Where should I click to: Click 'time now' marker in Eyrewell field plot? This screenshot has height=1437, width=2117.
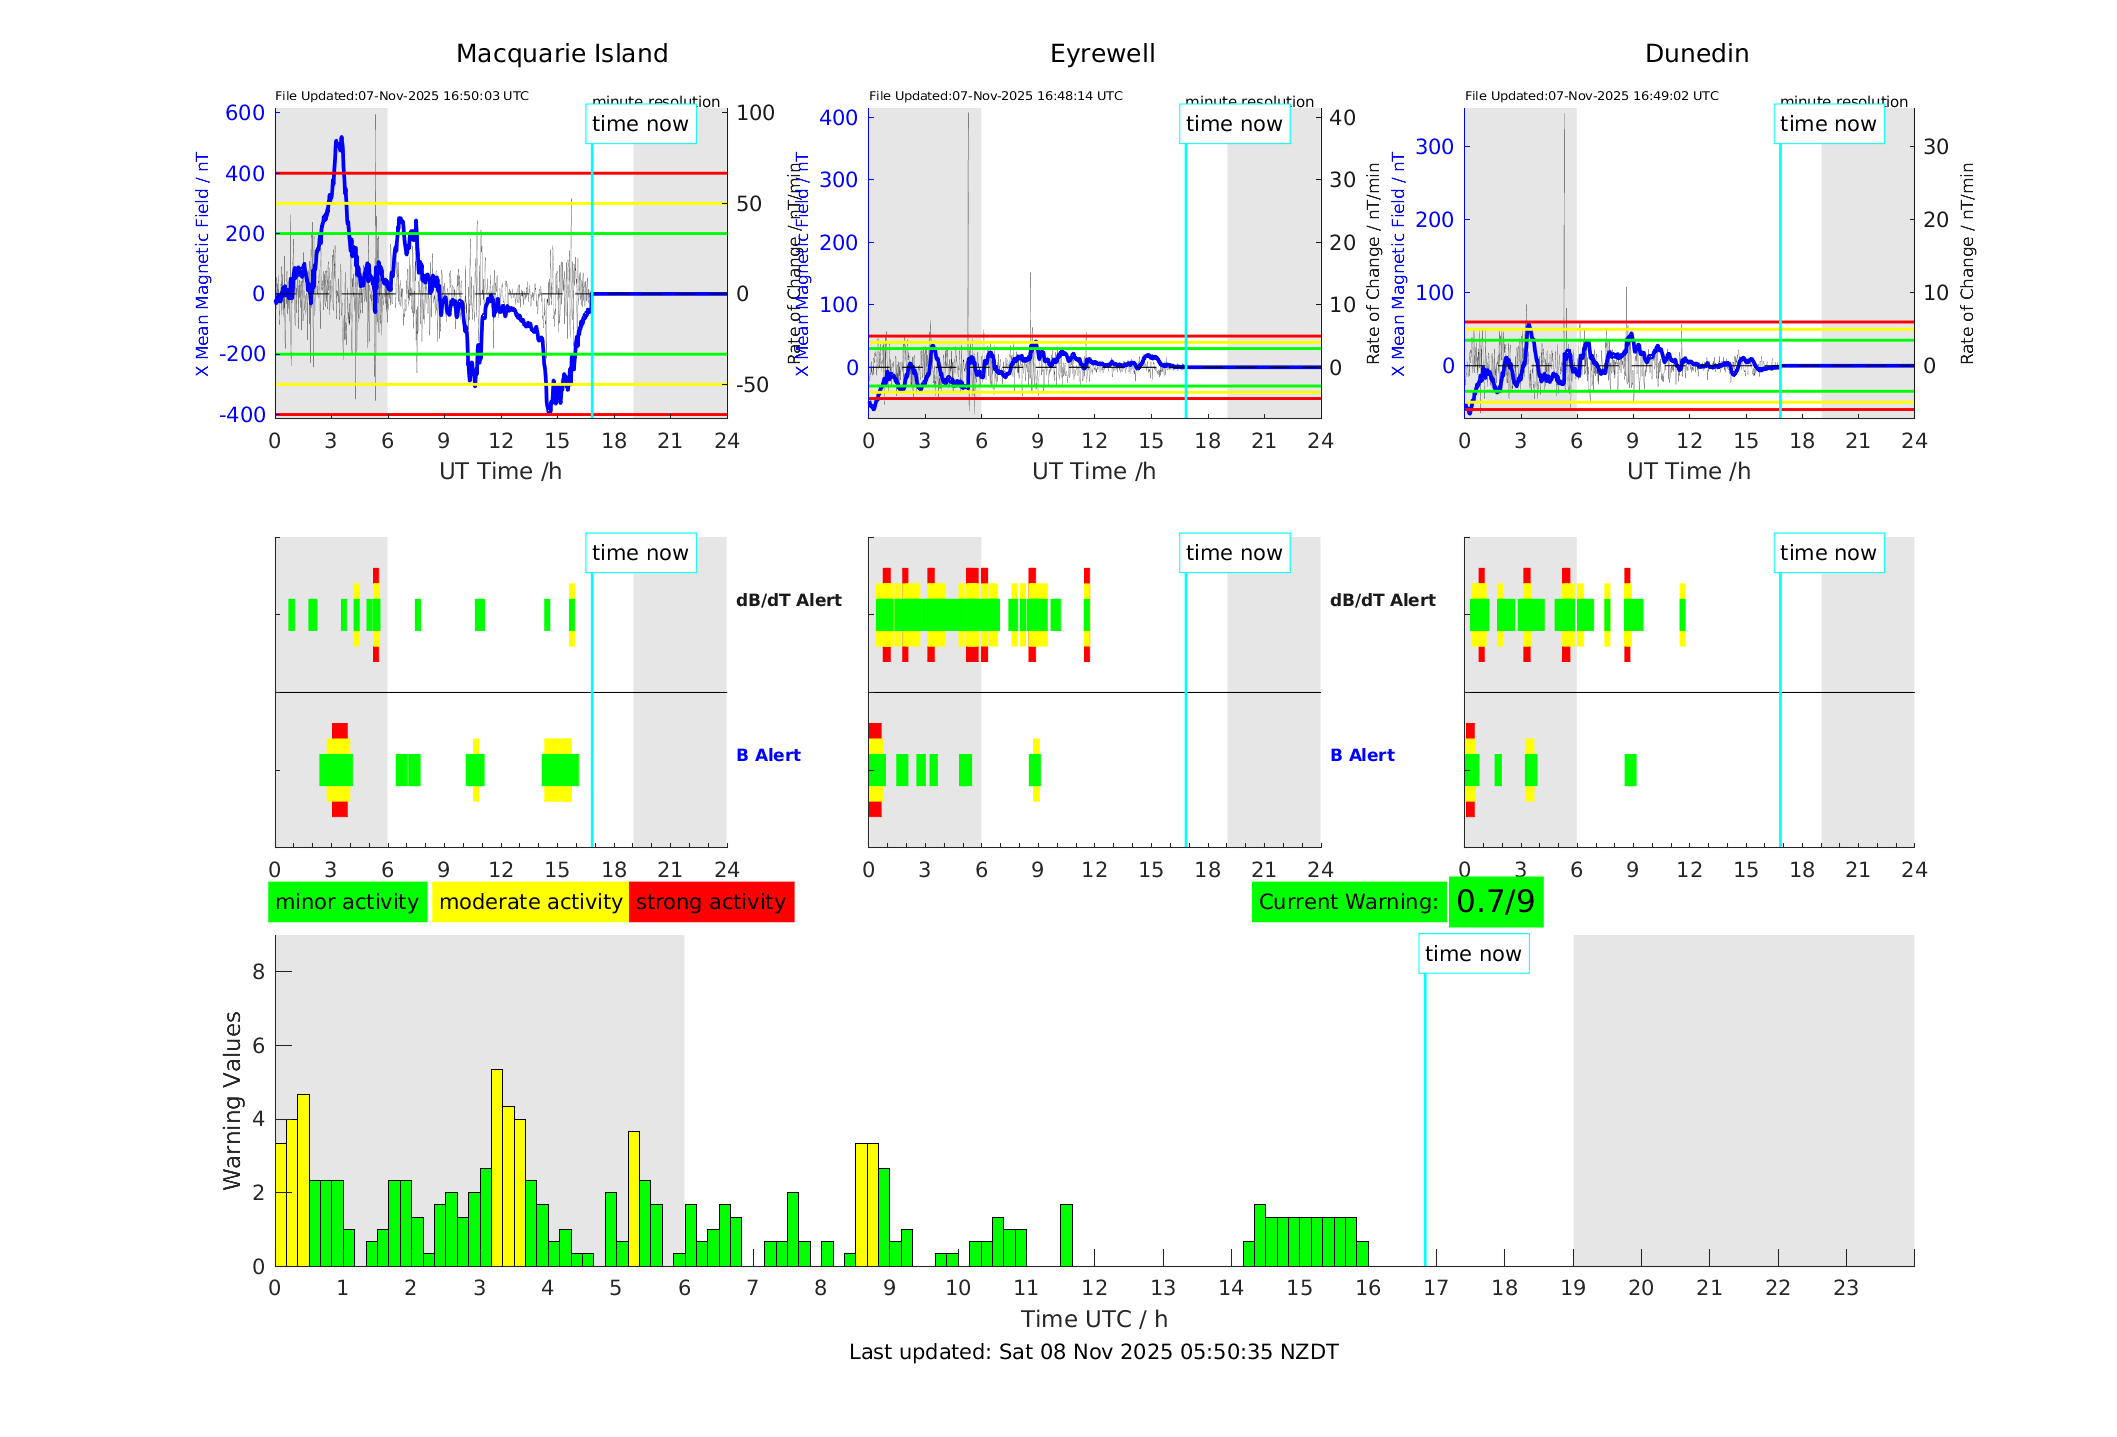point(1234,124)
